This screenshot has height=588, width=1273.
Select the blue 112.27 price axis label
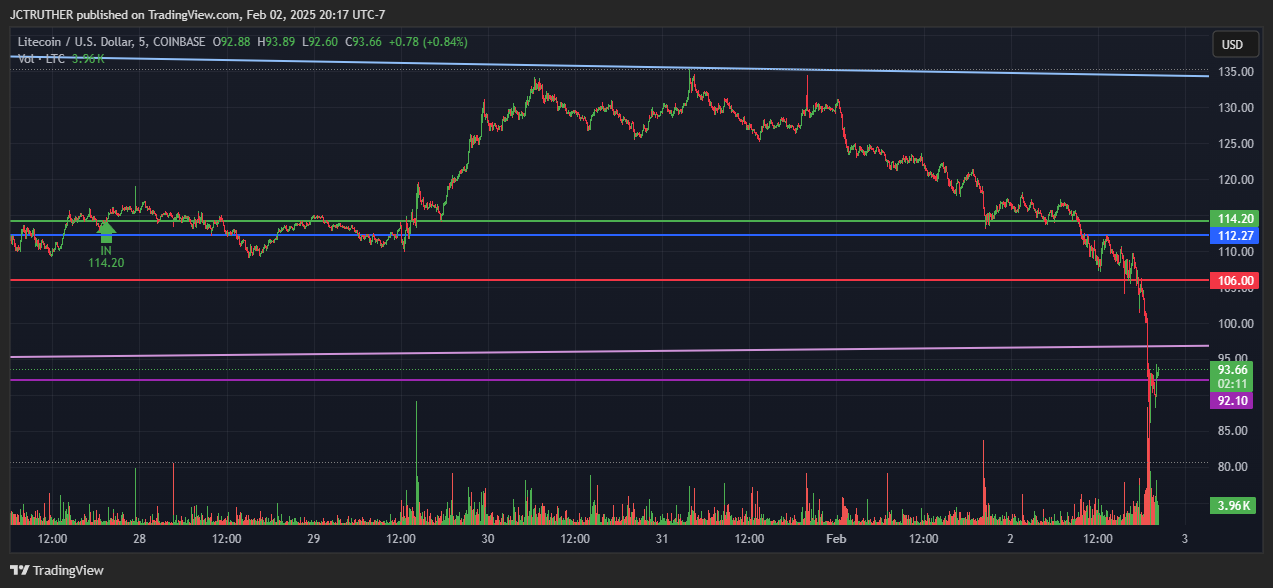tap(1232, 236)
